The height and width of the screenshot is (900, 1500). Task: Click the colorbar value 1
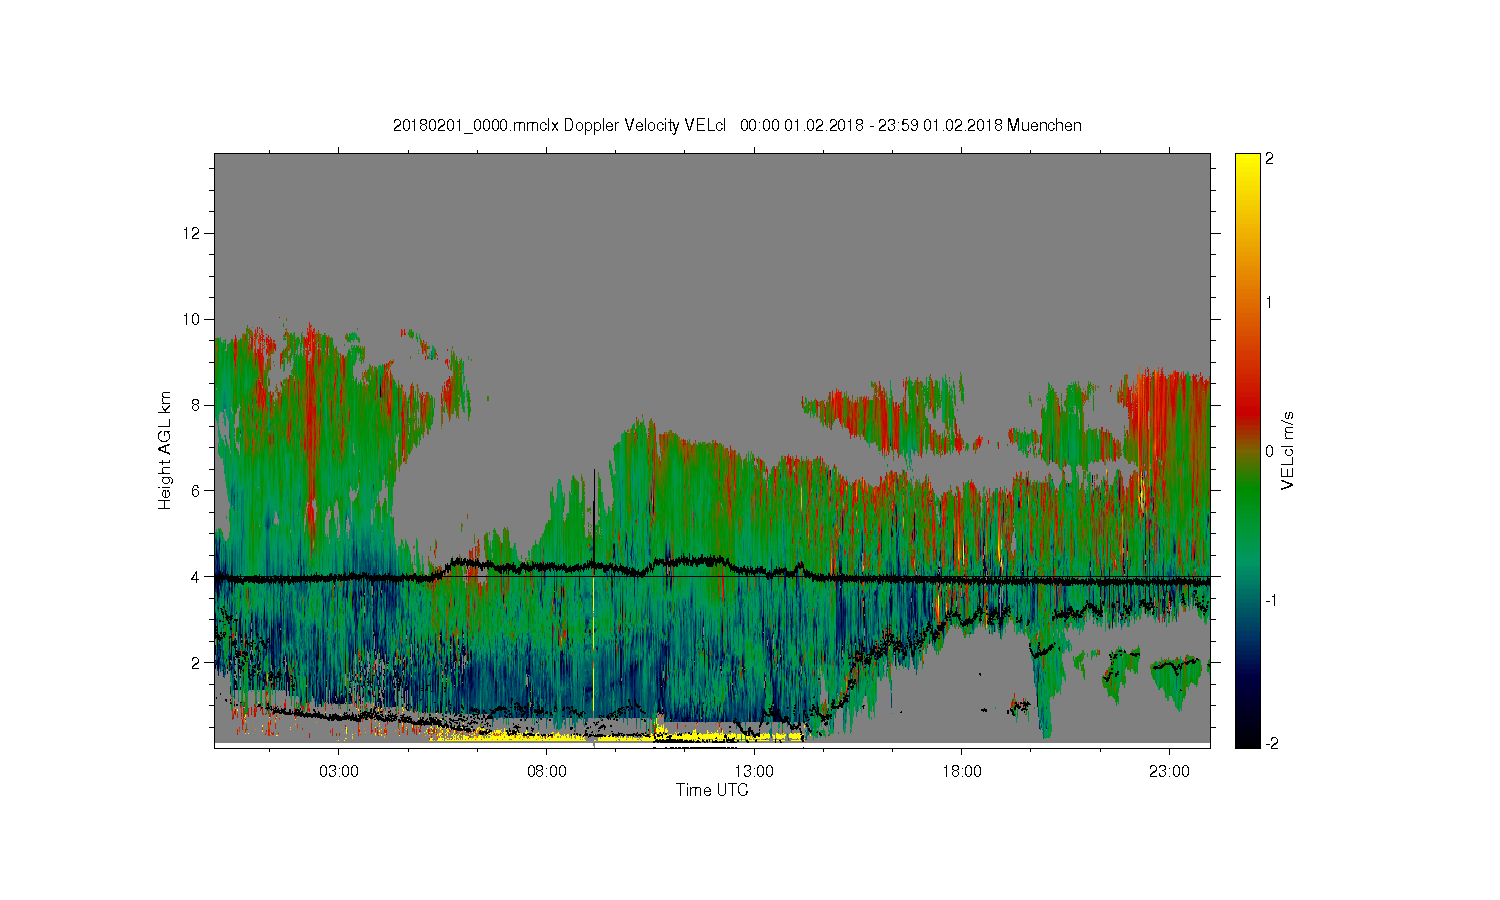tap(1269, 303)
